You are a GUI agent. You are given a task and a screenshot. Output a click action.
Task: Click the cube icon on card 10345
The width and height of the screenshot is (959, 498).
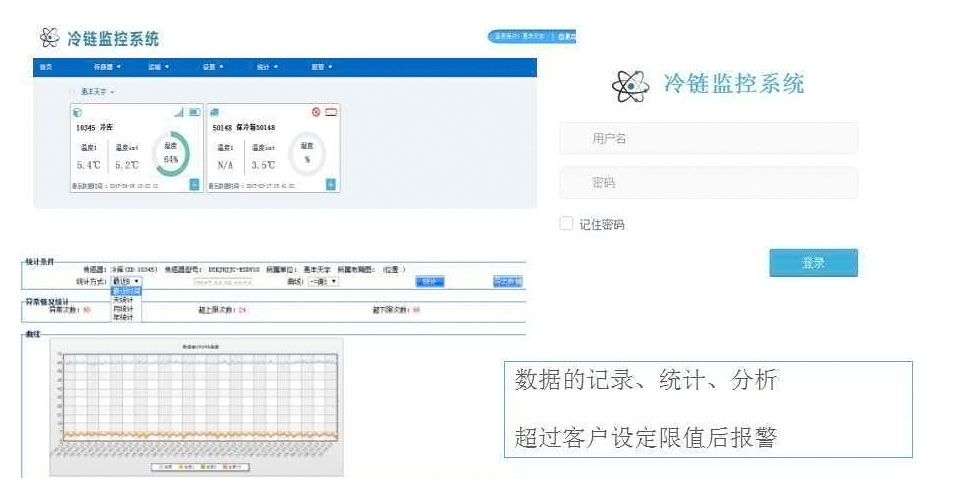(x=78, y=112)
